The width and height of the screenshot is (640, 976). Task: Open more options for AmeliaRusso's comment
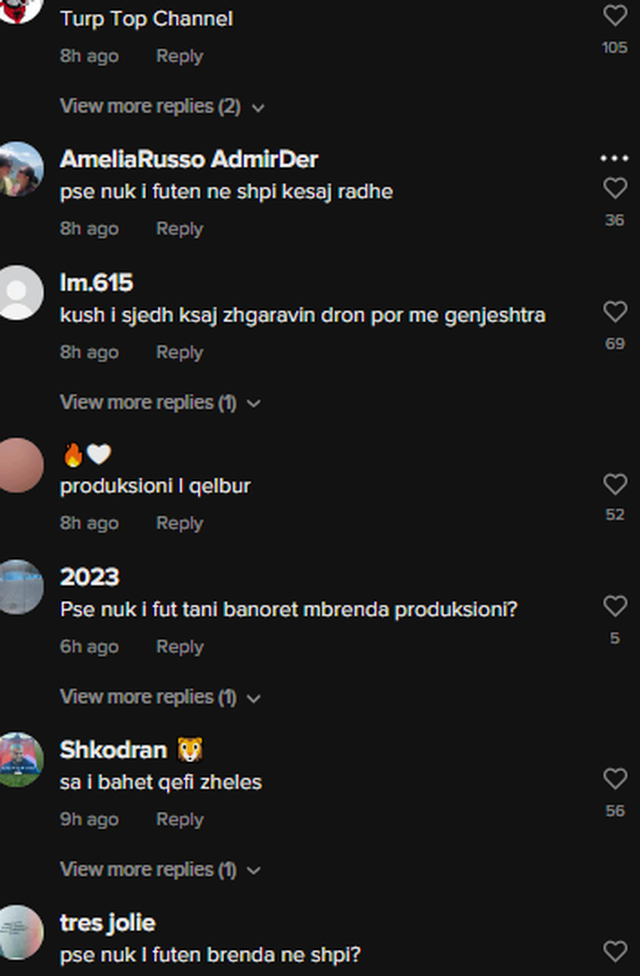click(614, 159)
